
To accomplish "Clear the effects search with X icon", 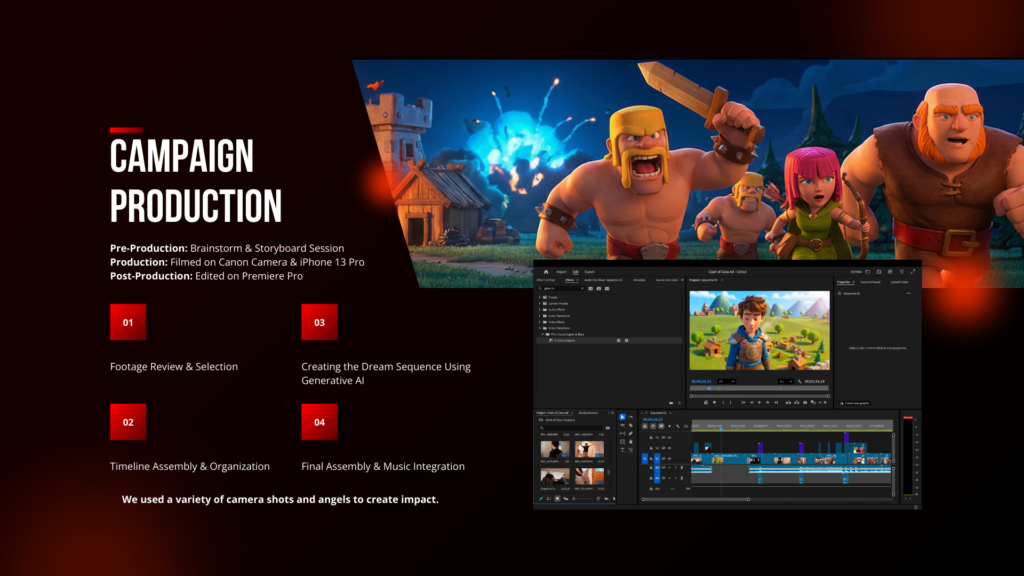I will [580, 288].
